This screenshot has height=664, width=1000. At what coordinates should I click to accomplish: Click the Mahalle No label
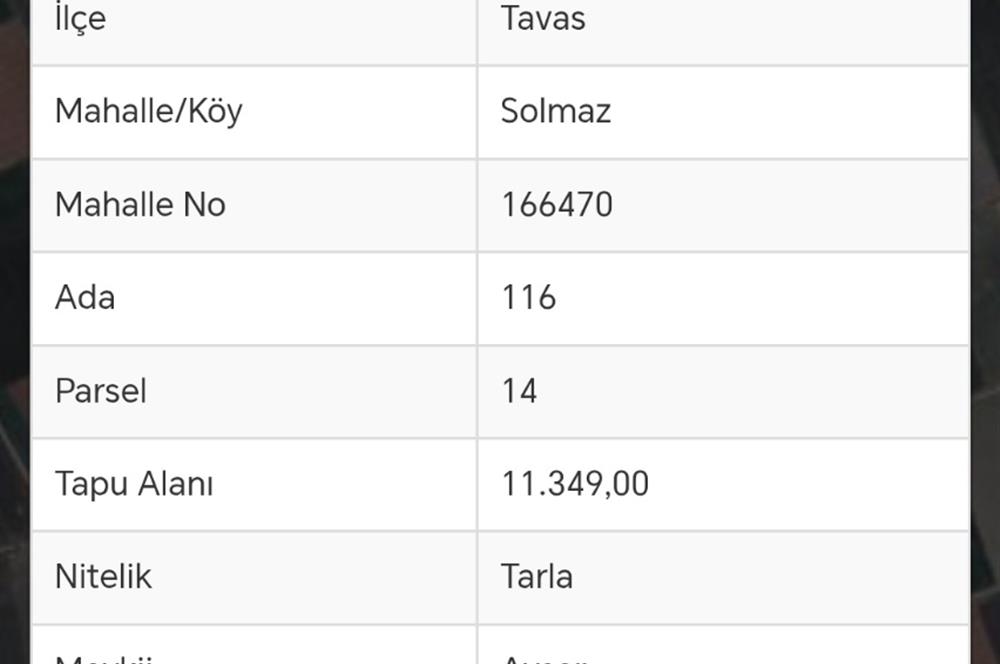(140, 205)
